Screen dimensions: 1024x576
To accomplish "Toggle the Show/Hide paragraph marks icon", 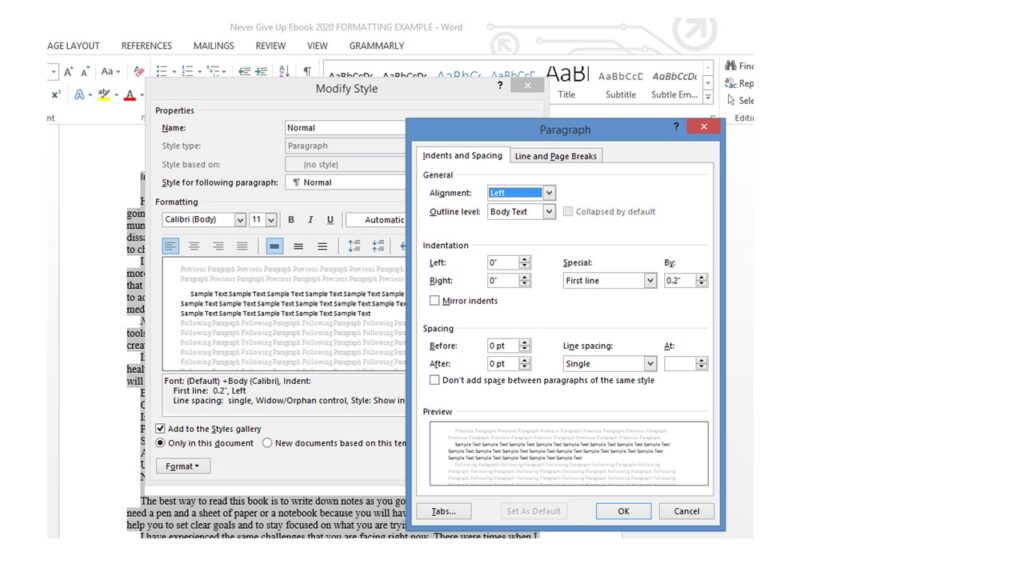I will [x=306, y=70].
